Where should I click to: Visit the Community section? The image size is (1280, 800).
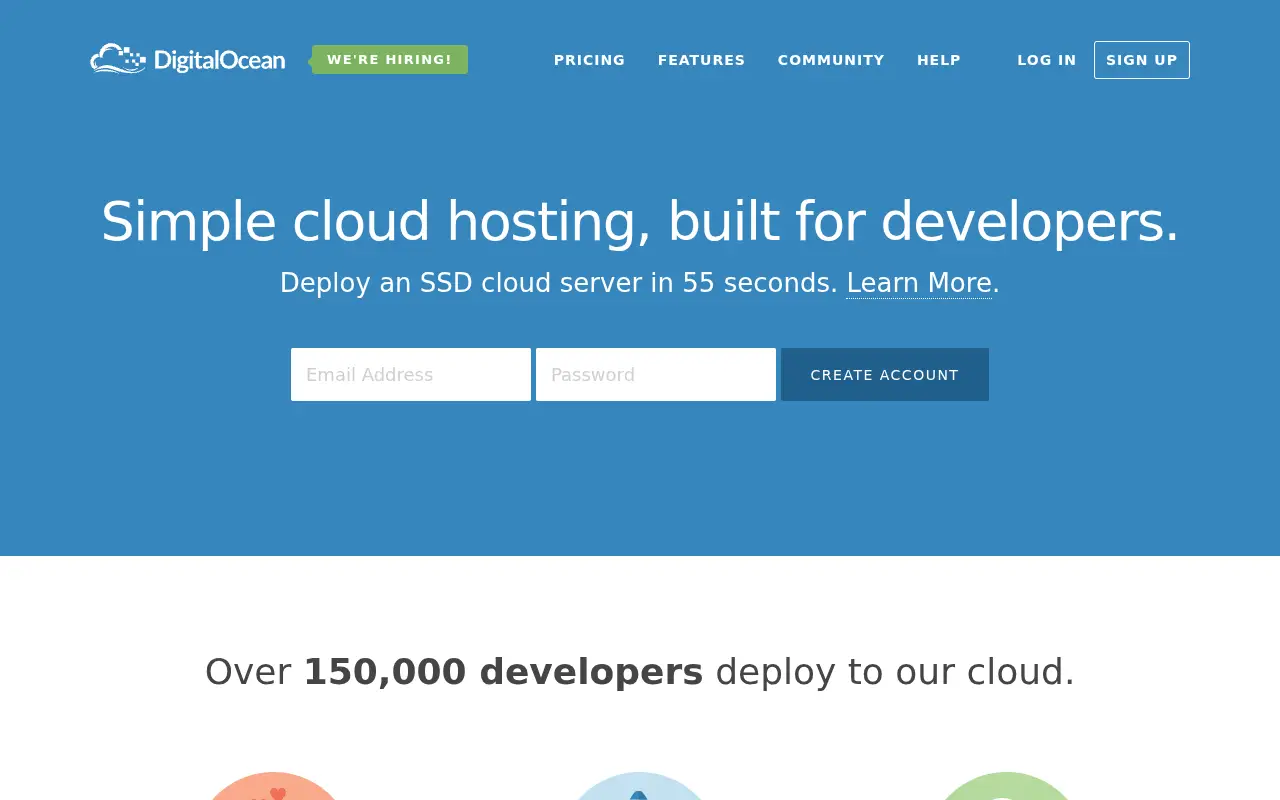(831, 60)
